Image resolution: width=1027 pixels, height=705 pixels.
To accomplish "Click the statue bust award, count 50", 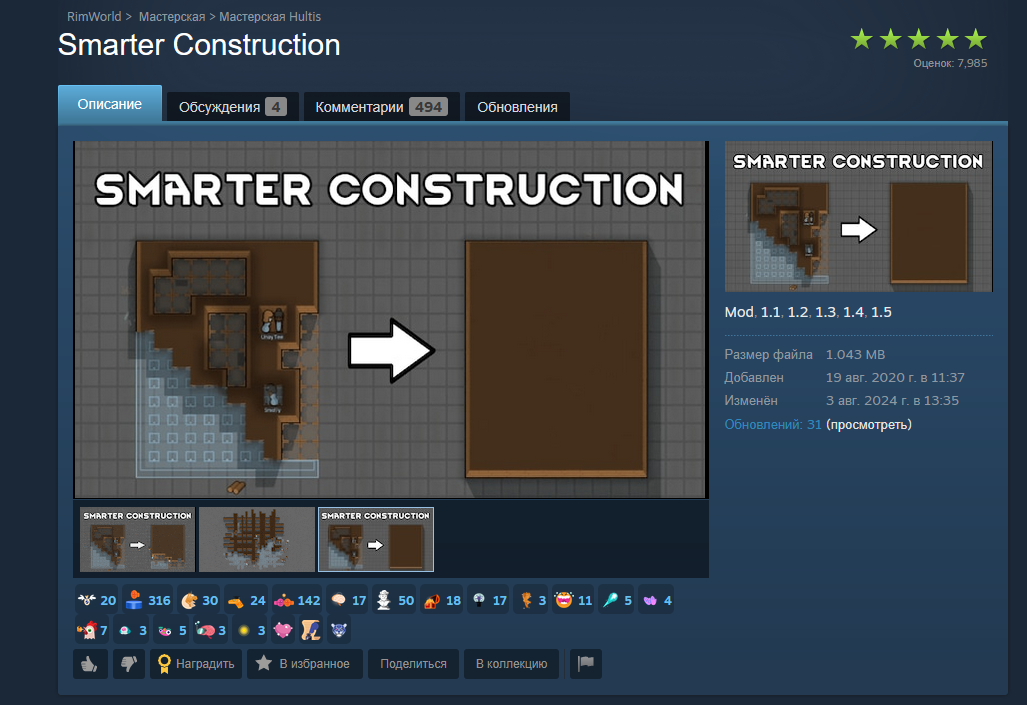I will 394,600.
